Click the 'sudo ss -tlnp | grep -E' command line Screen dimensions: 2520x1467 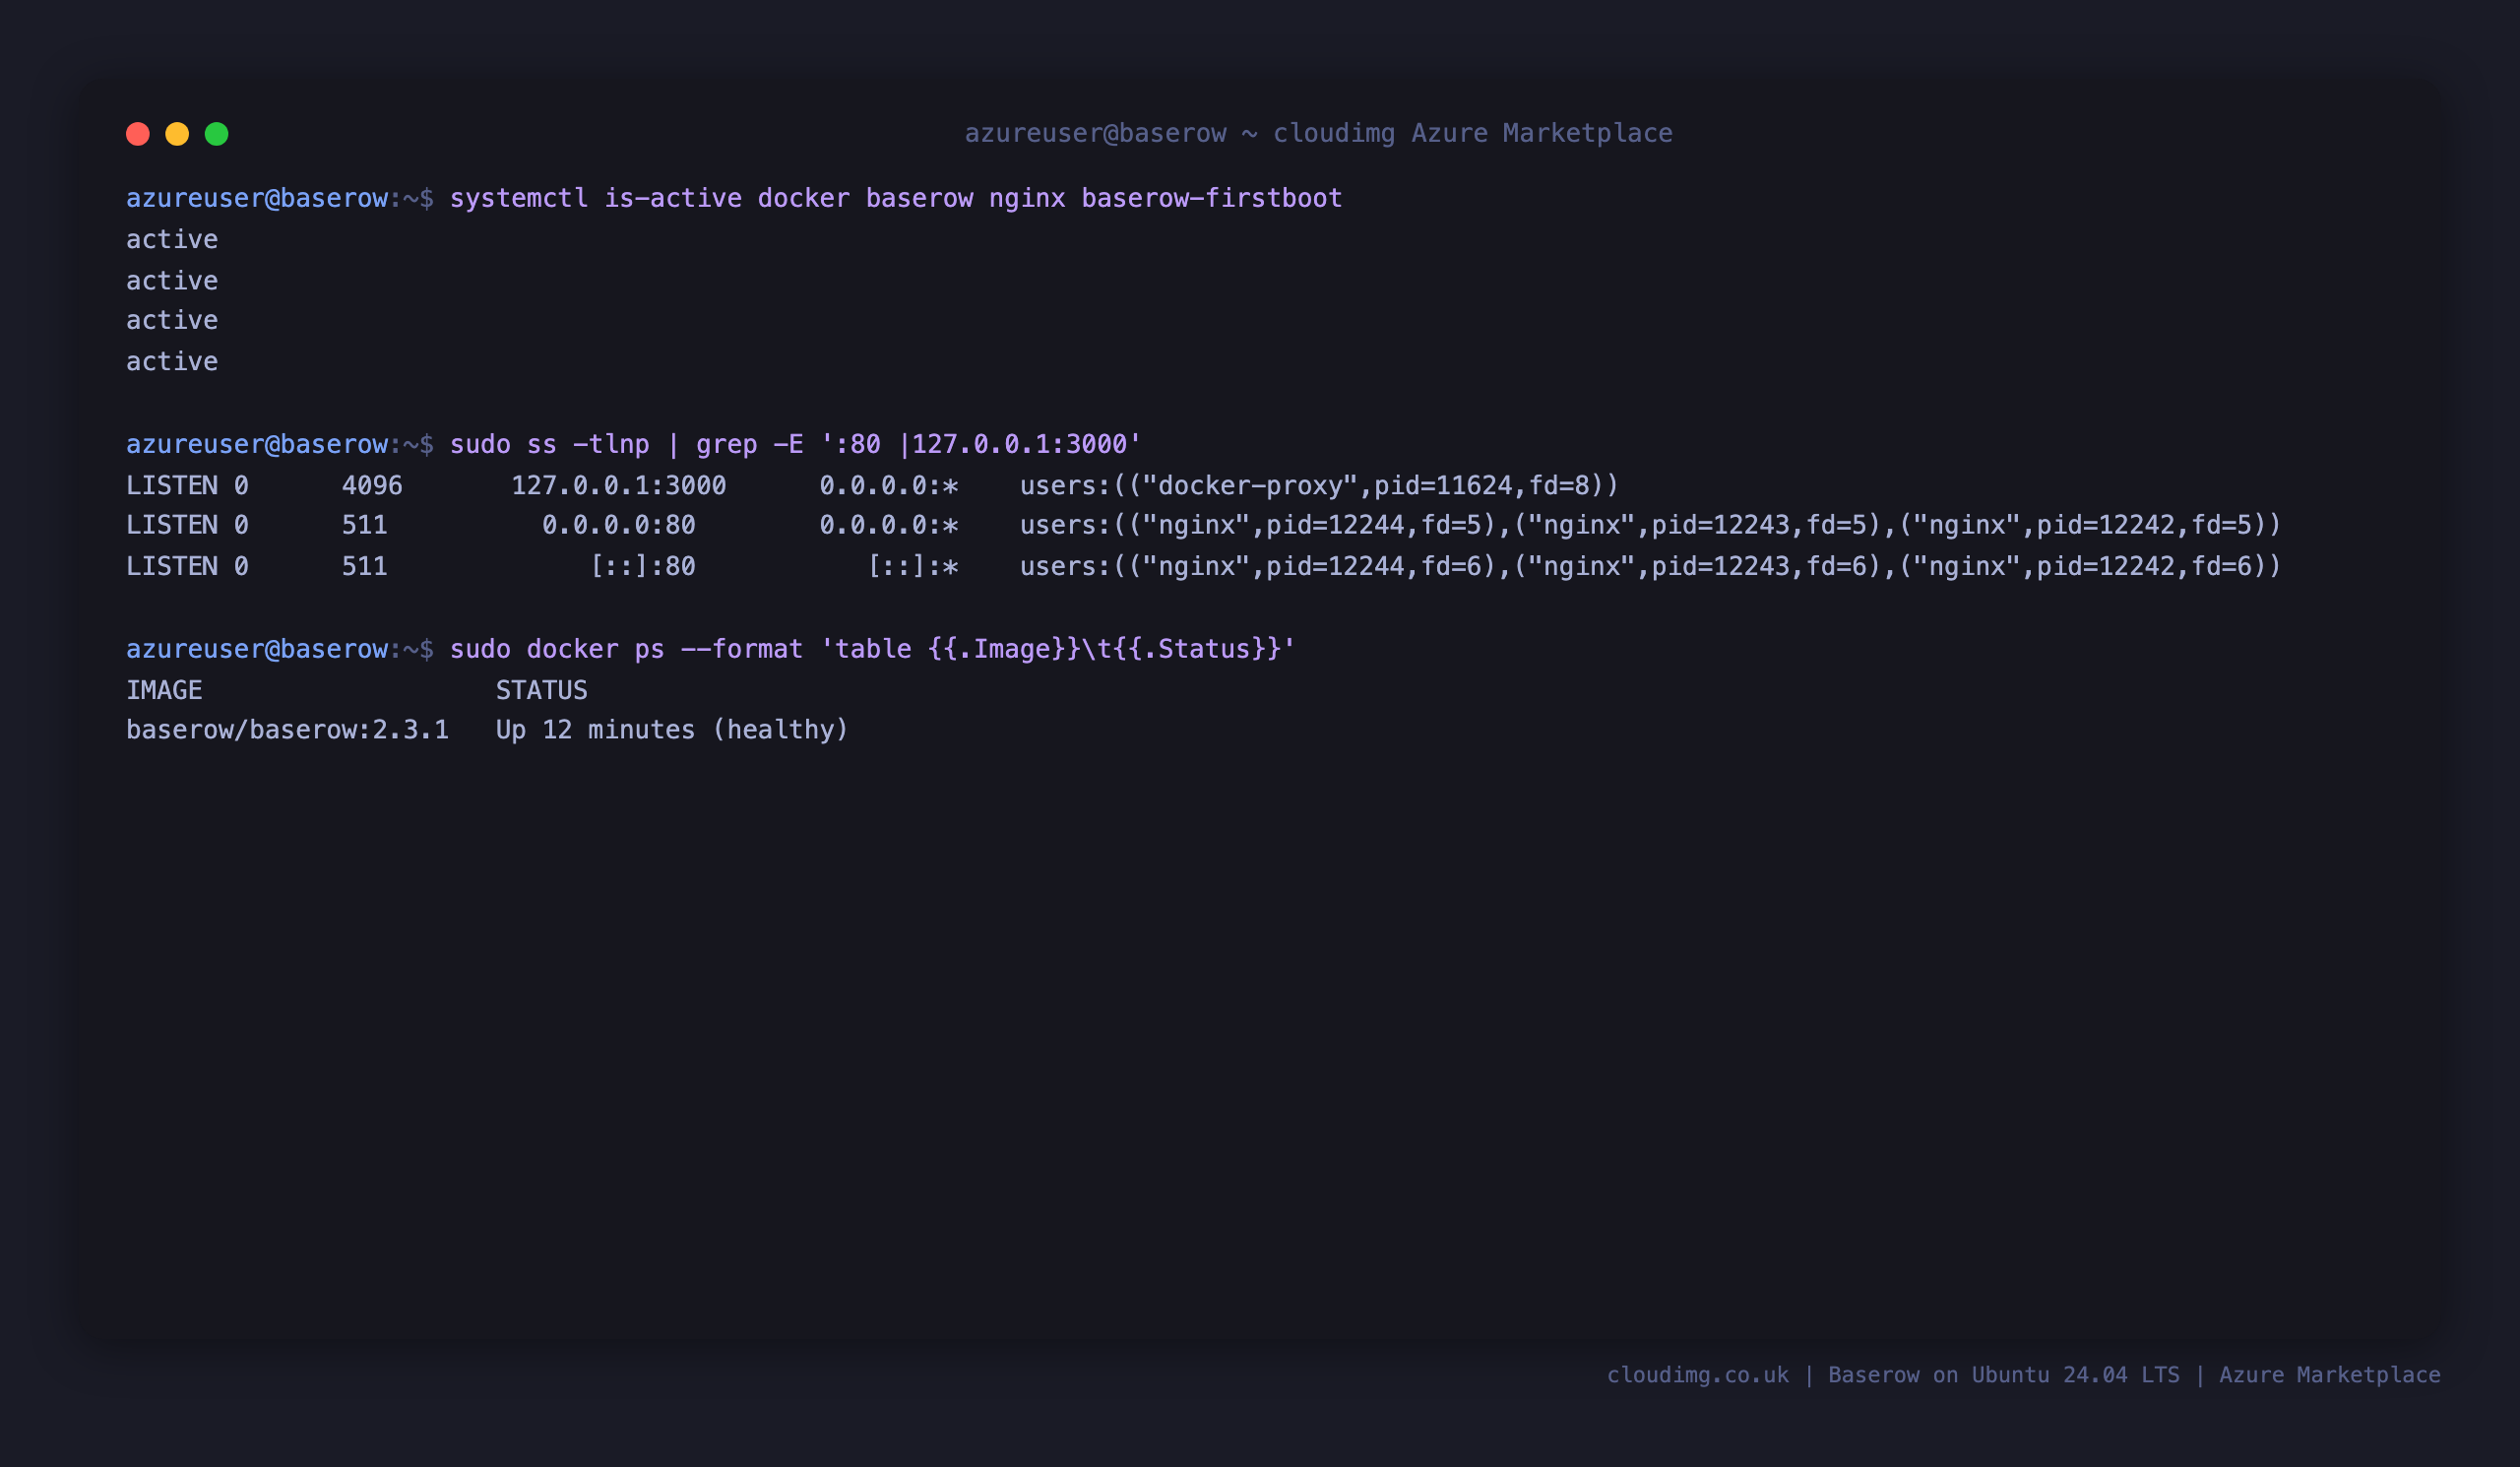pyautogui.click(x=795, y=444)
